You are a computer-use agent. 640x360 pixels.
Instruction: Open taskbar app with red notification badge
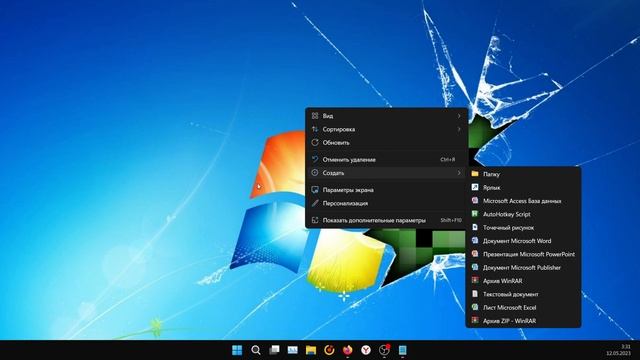click(x=384, y=350)
